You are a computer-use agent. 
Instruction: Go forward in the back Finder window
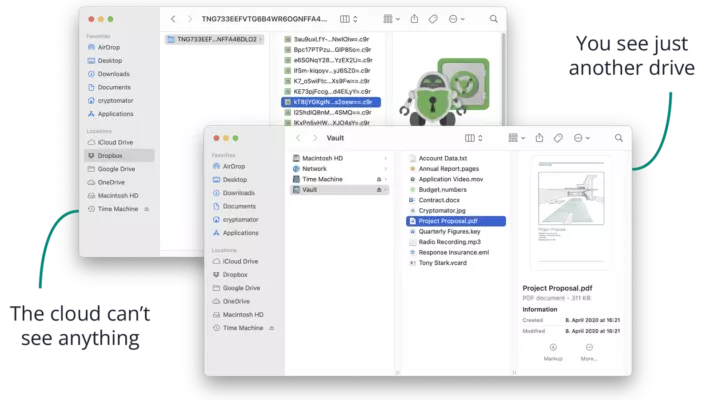pyautogui.click(x=190, y=19)
